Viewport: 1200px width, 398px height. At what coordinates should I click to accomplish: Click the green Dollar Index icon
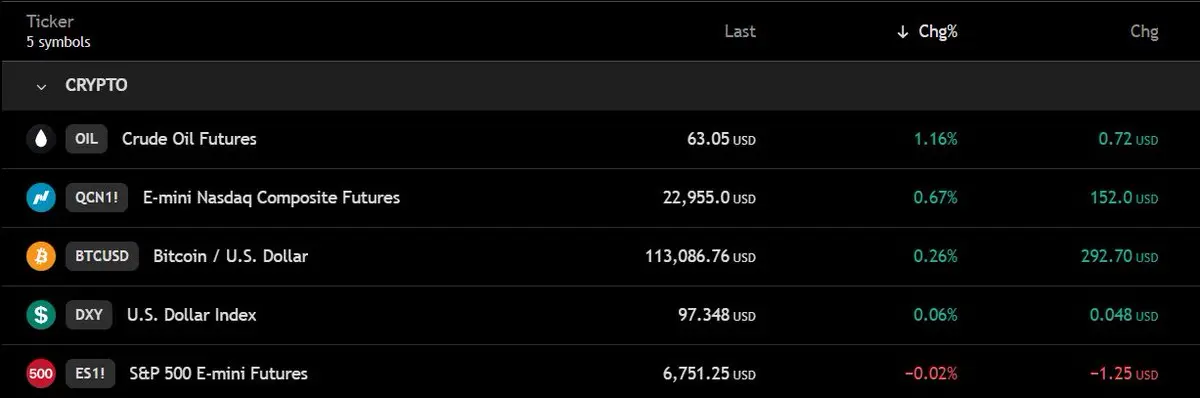[41, 315]
